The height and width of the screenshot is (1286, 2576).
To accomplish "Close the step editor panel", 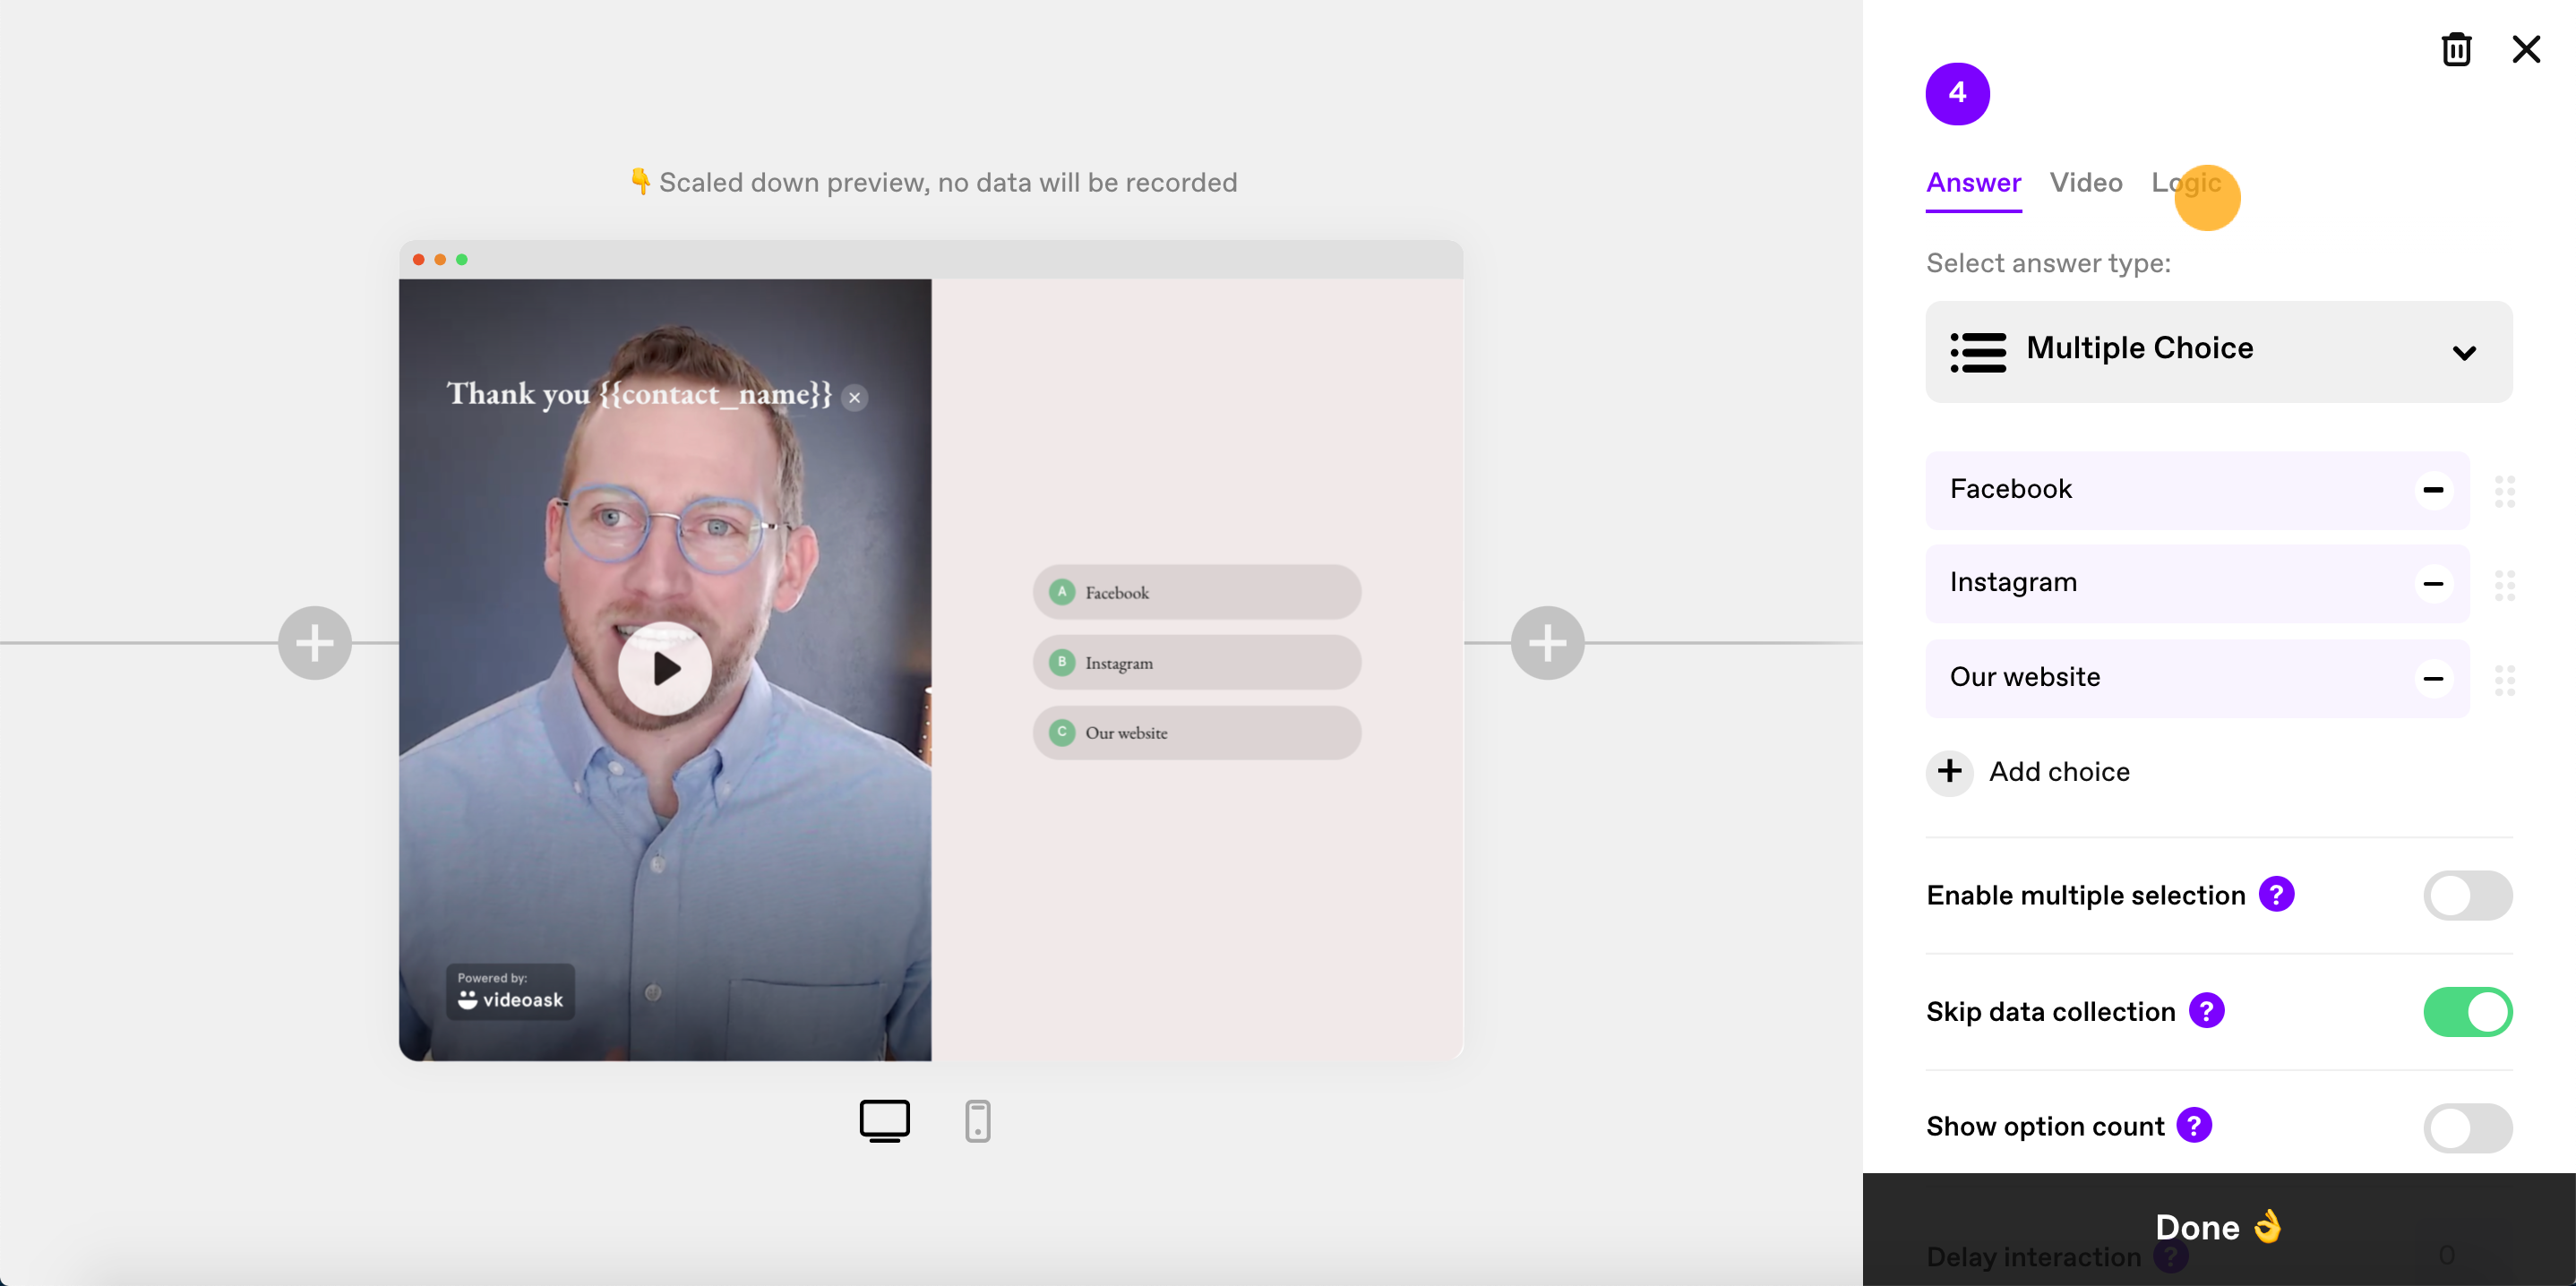I will coord(2526,49).
